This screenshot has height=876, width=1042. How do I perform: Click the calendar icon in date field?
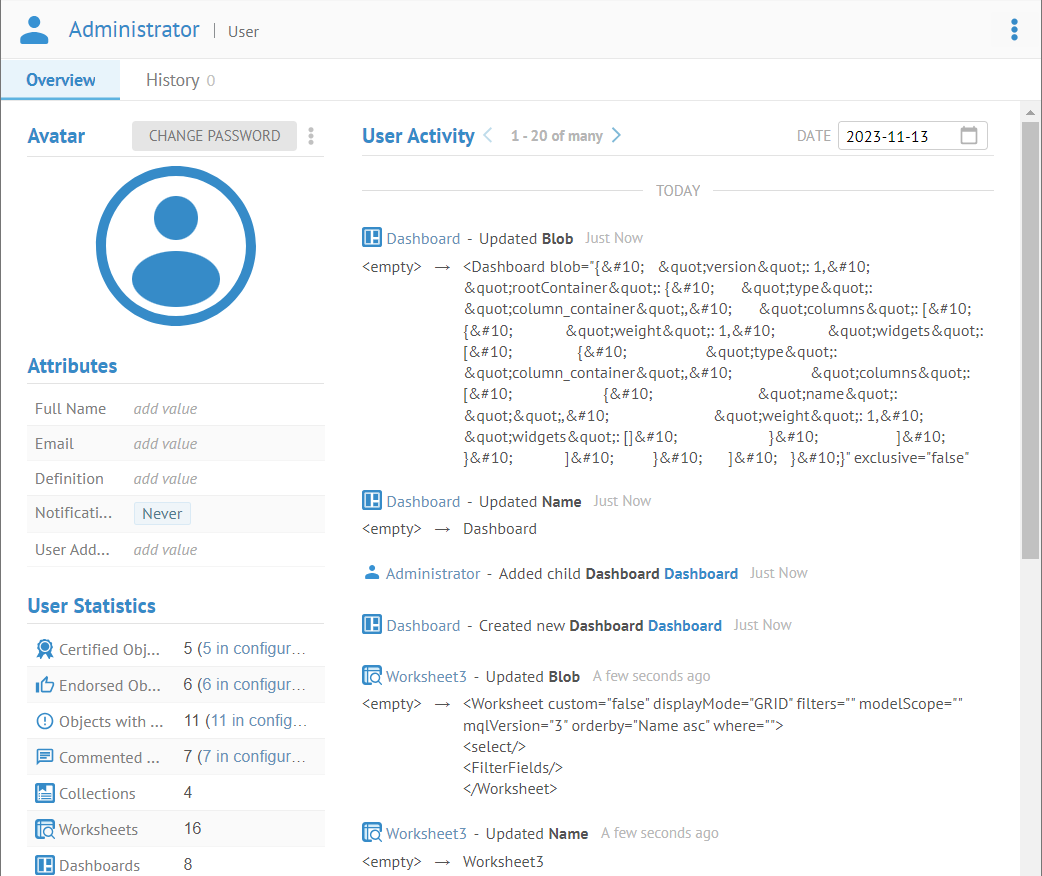[x=968, y=136]
